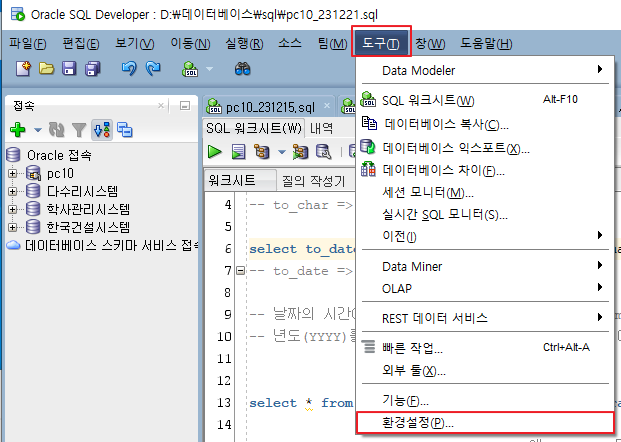Image resolution: width=621 pixels, height=442 pixels.
Task: Click the Redo arrow icon
Action: point(153,69)
